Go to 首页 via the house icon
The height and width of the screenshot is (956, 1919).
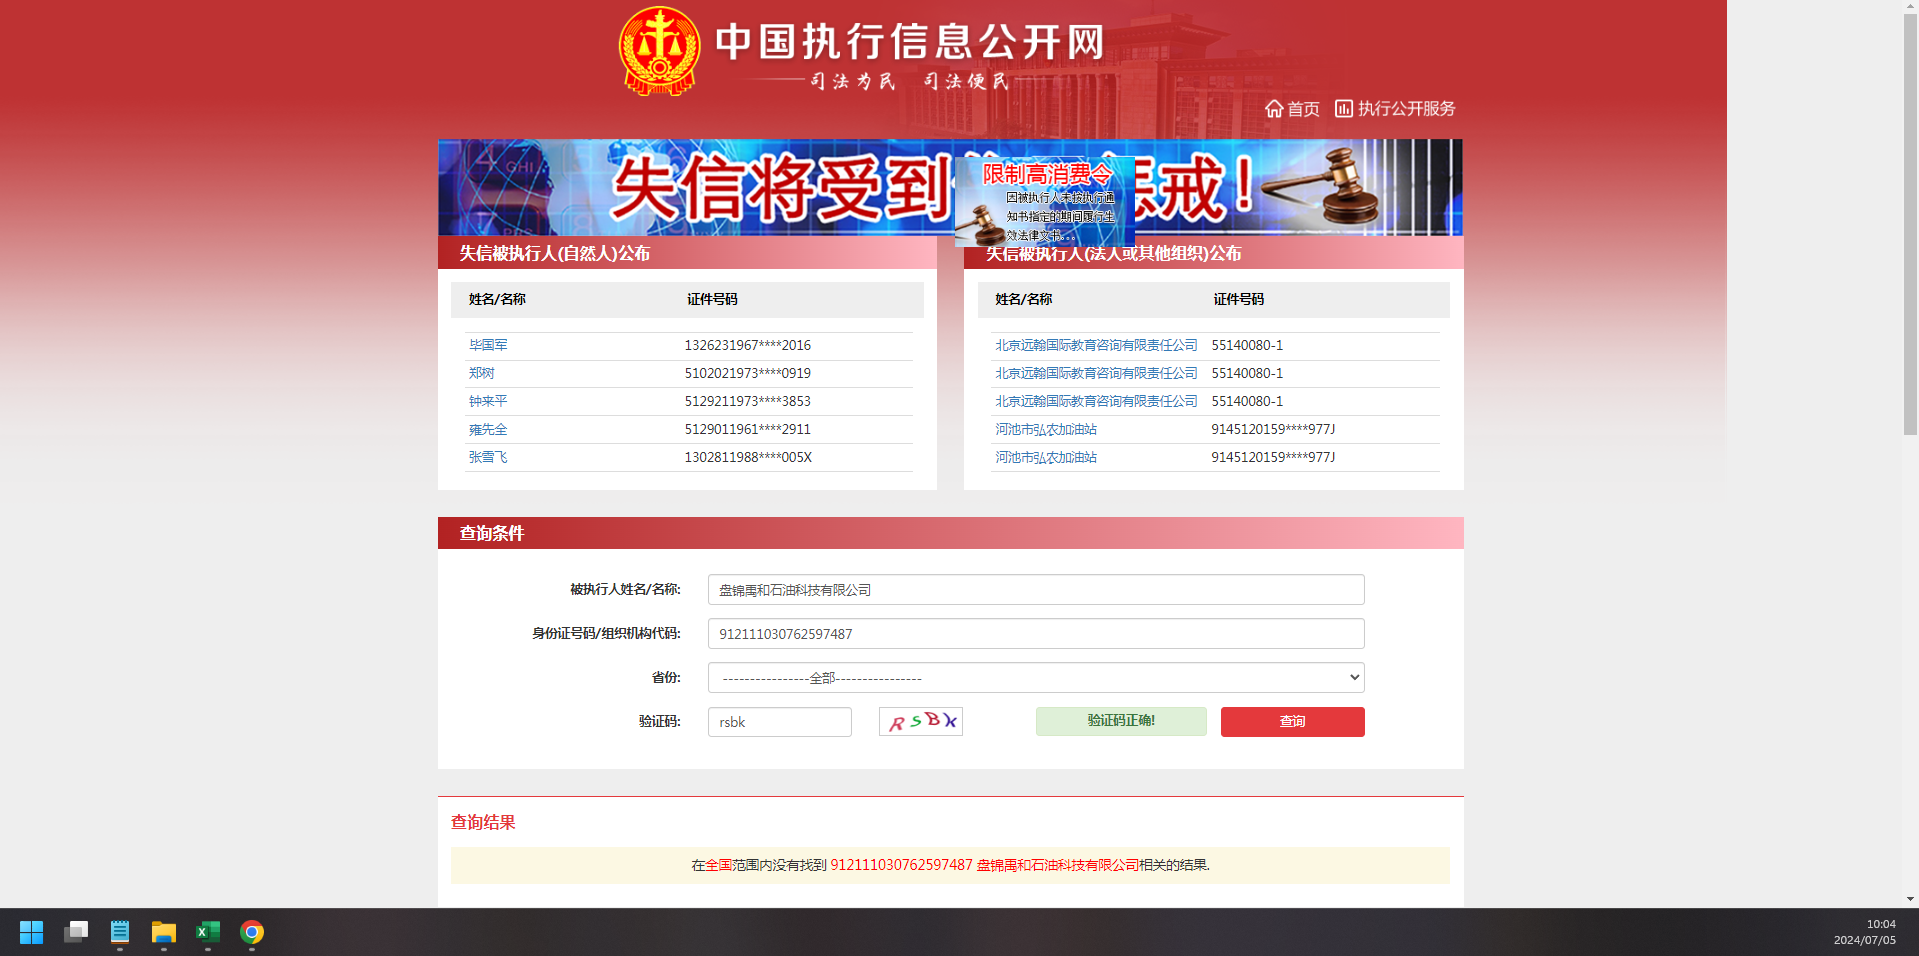[1292, 108]
